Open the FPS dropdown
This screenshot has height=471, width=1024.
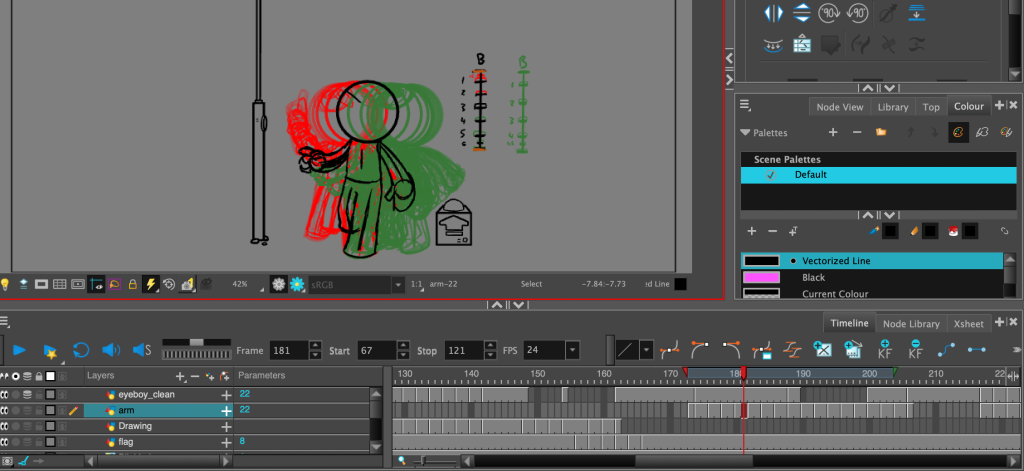[572, 350]
